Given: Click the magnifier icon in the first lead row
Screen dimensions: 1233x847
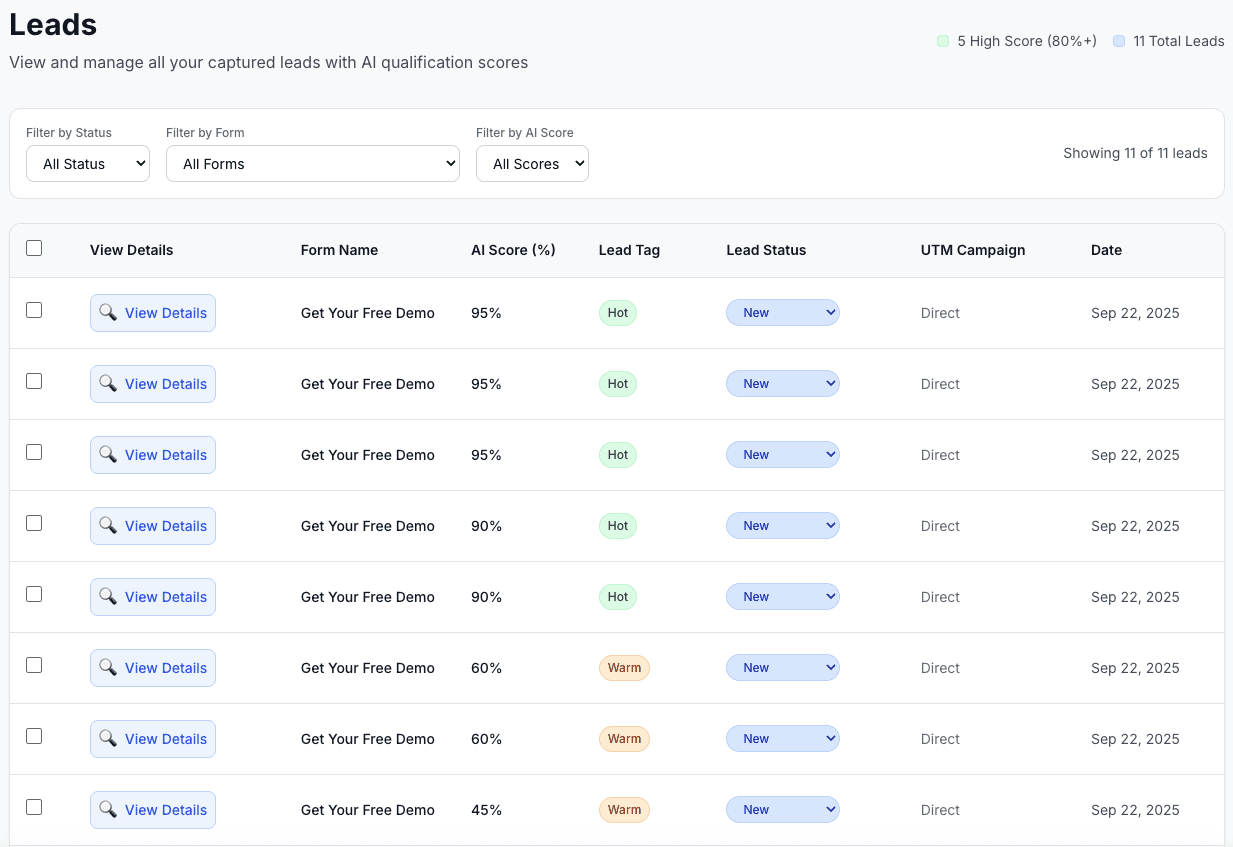Looking at the screenshot, I should [108, 313].
